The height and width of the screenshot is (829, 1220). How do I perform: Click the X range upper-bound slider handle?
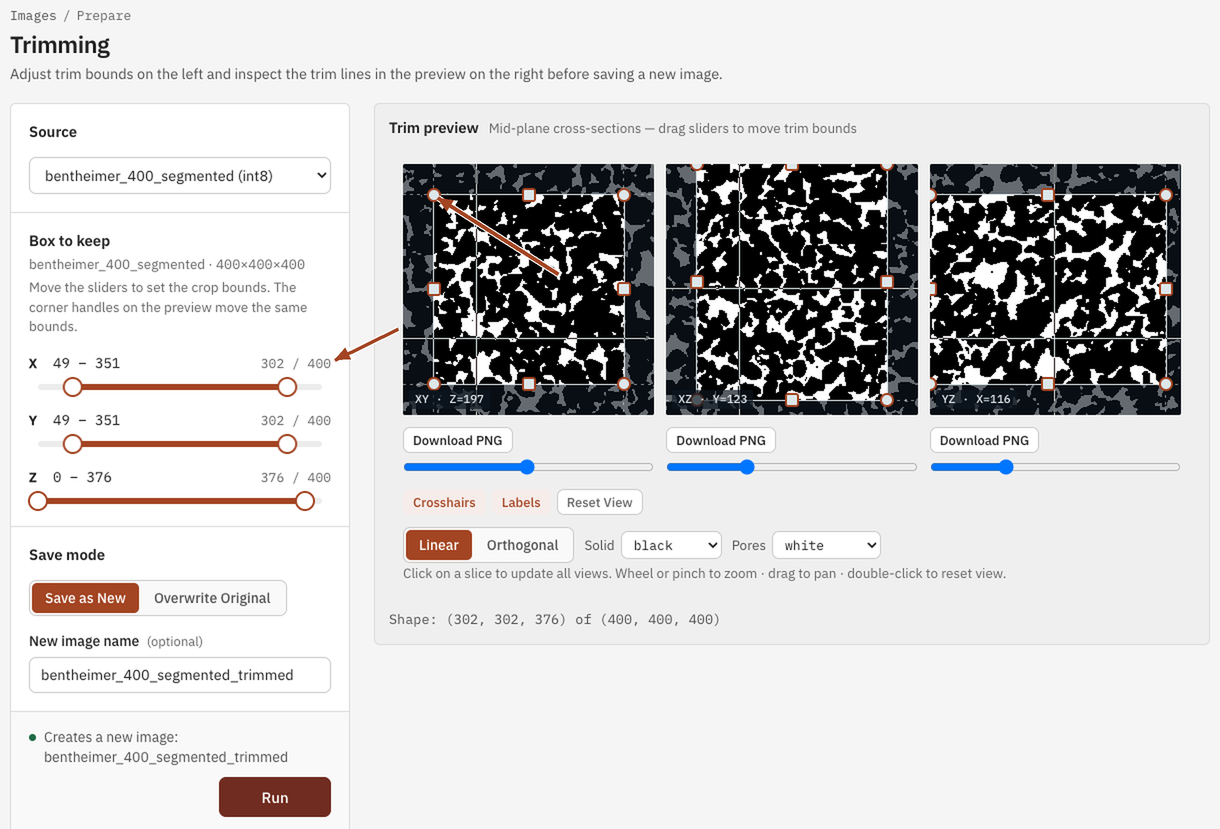click(x=287, y=387)
